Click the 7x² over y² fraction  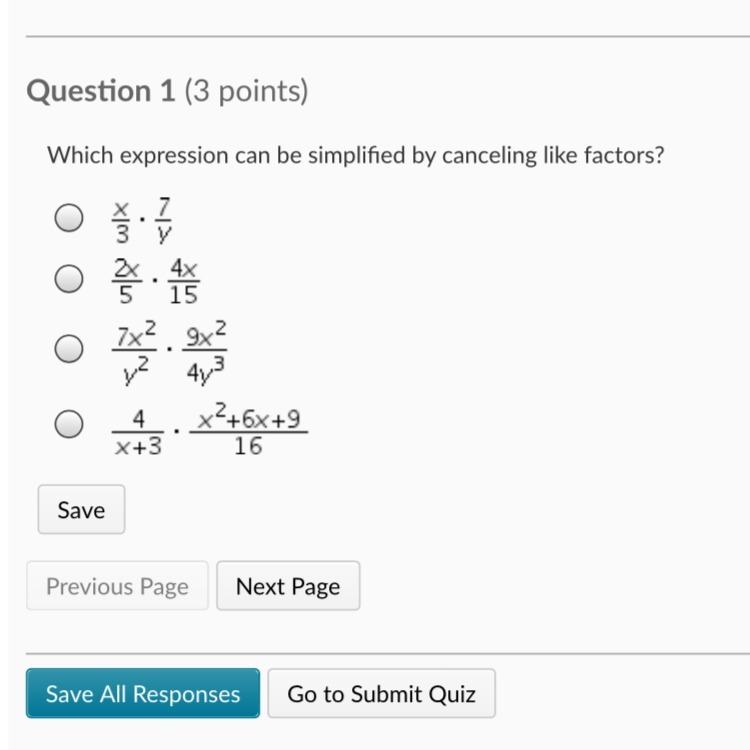136,349
